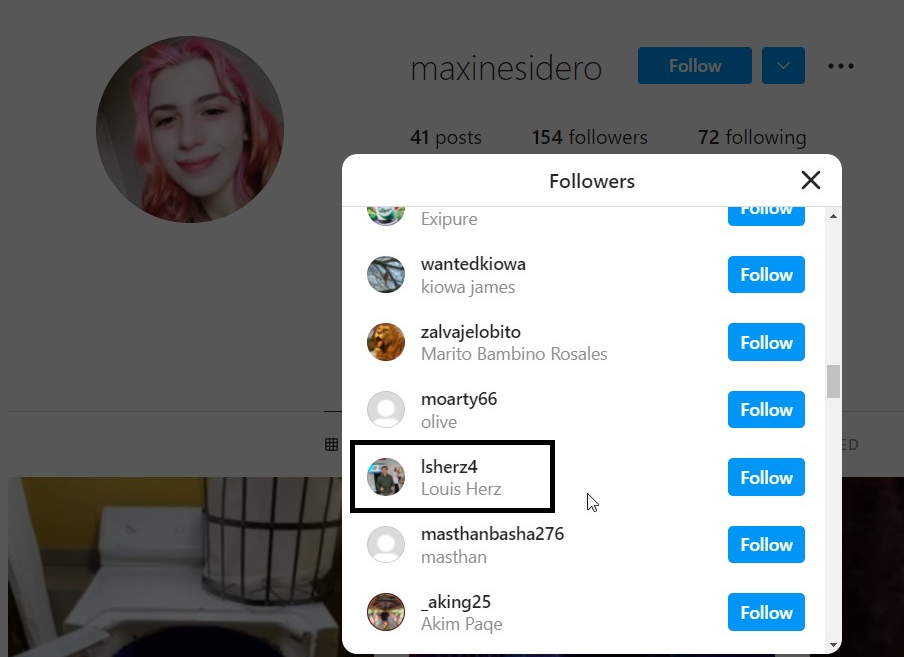
Task: Follow maxinesidero from the profile header
Action: pyautogui.click(x=695, y=66)
